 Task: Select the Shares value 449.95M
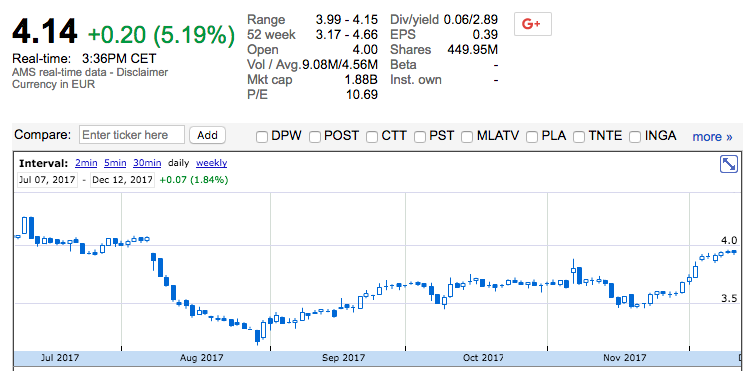pyautogui.click(x=473, y=49)
